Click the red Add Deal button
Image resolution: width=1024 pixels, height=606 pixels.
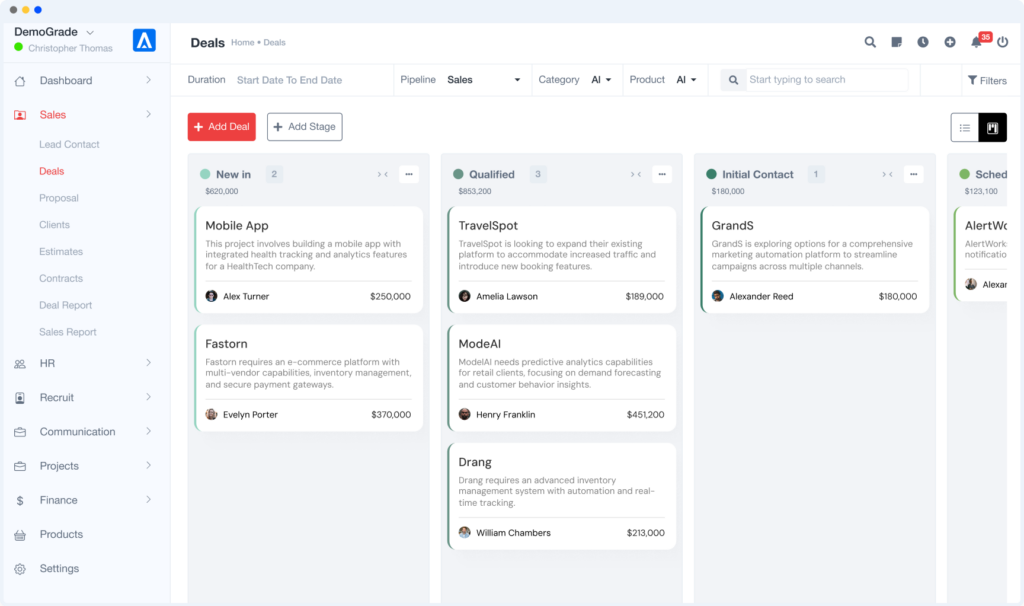click(221, 127)
